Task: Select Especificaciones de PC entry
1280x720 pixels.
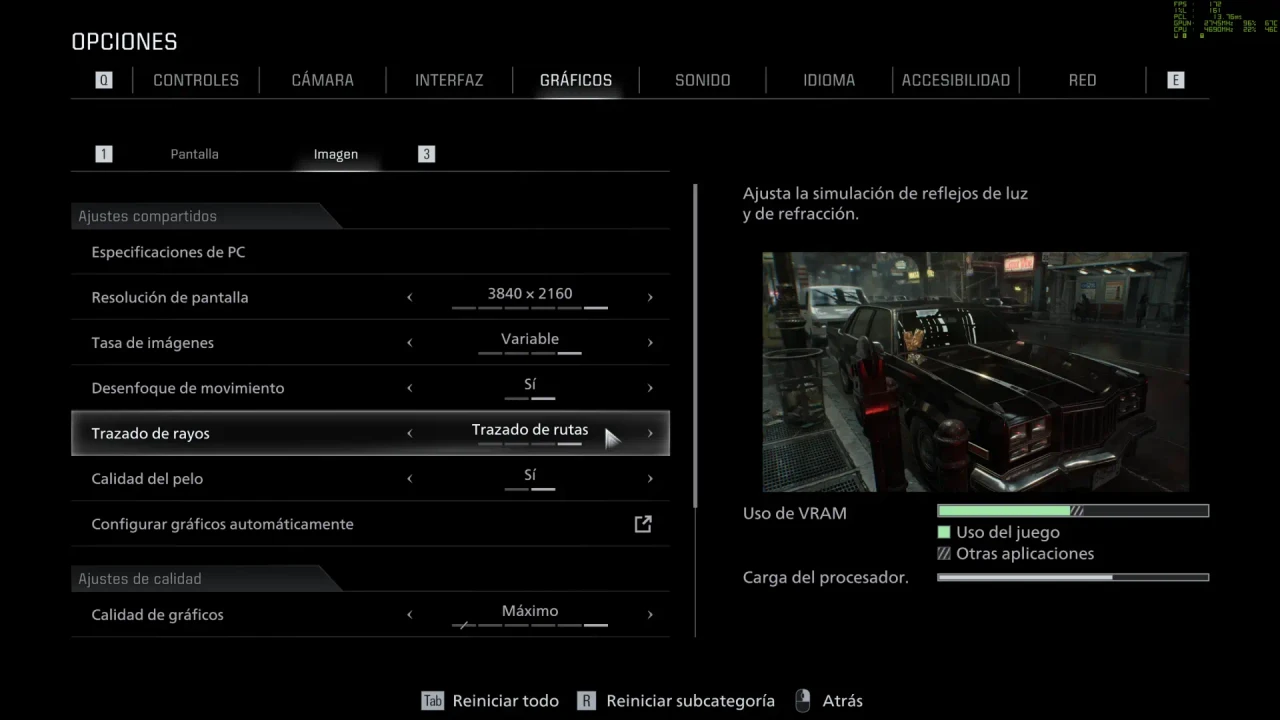Action: coord(370,252)
